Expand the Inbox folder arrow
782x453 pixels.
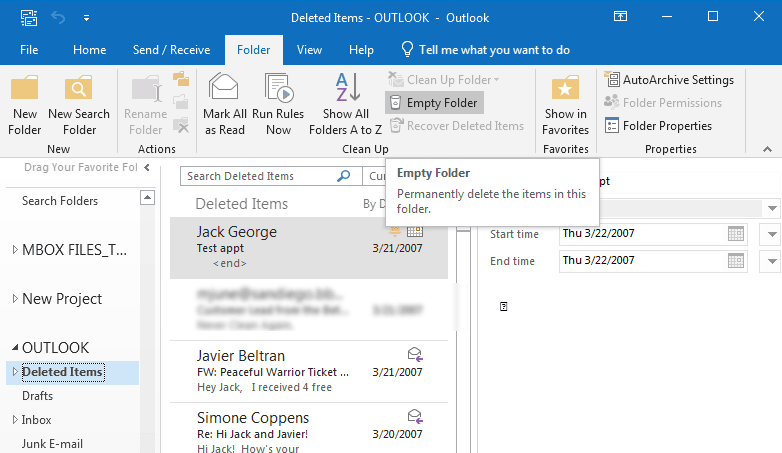click(x=14, y=420)
